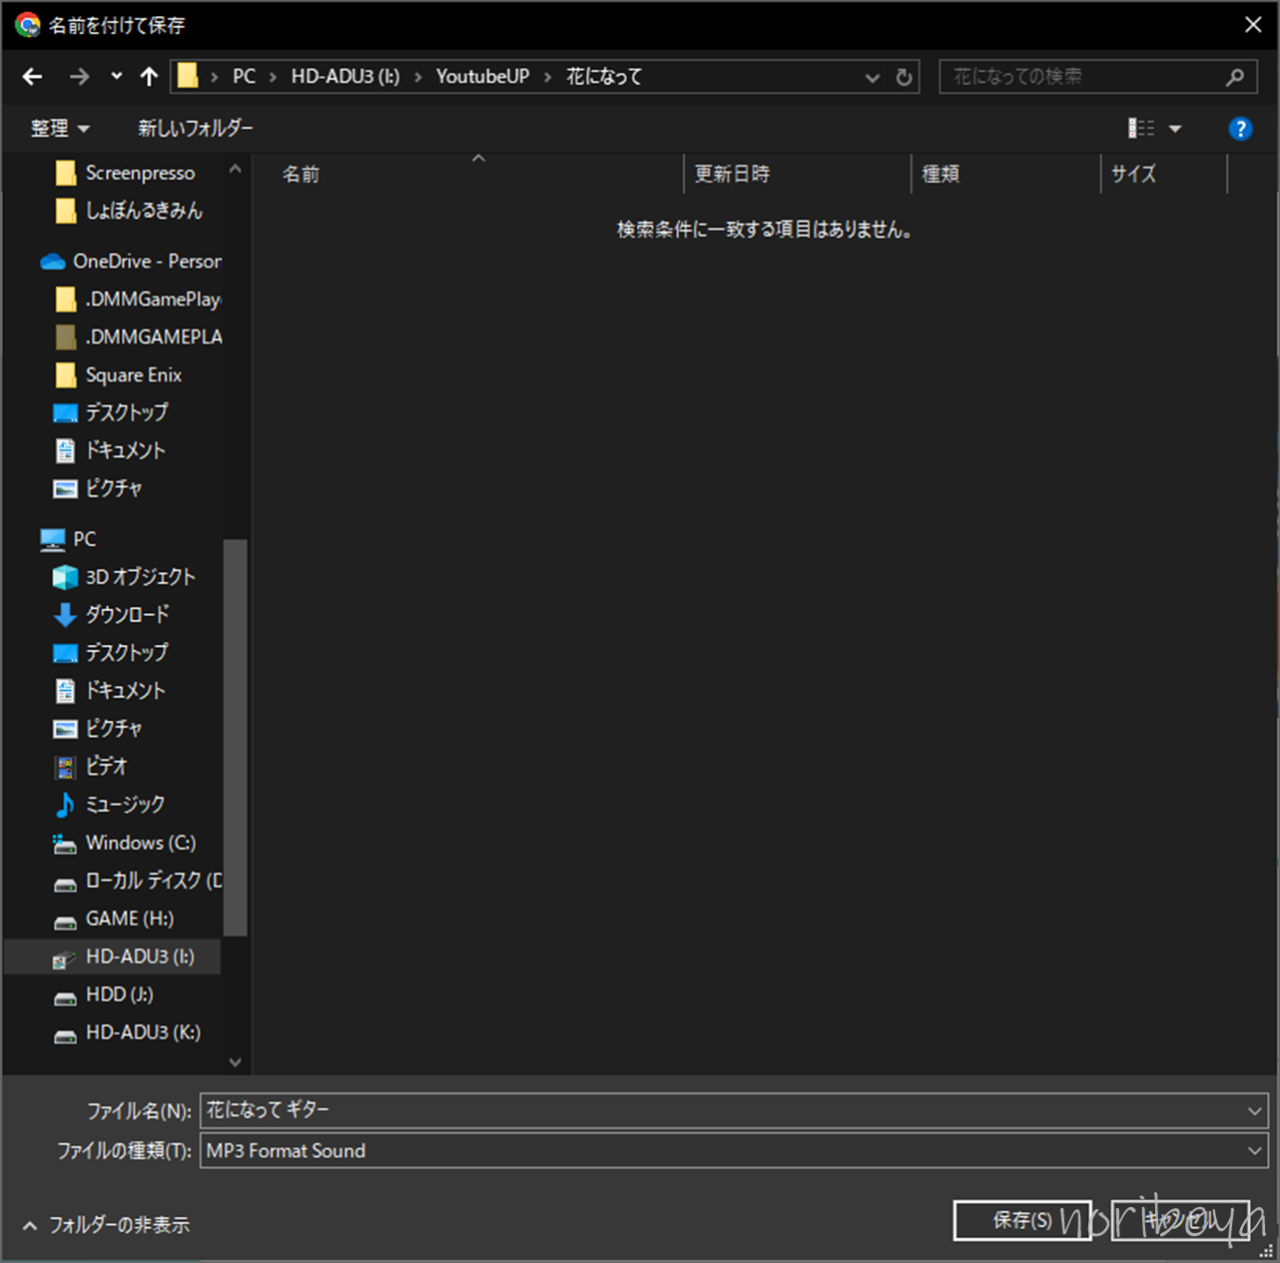Click the search magnifier icon

pos(1236,77)
